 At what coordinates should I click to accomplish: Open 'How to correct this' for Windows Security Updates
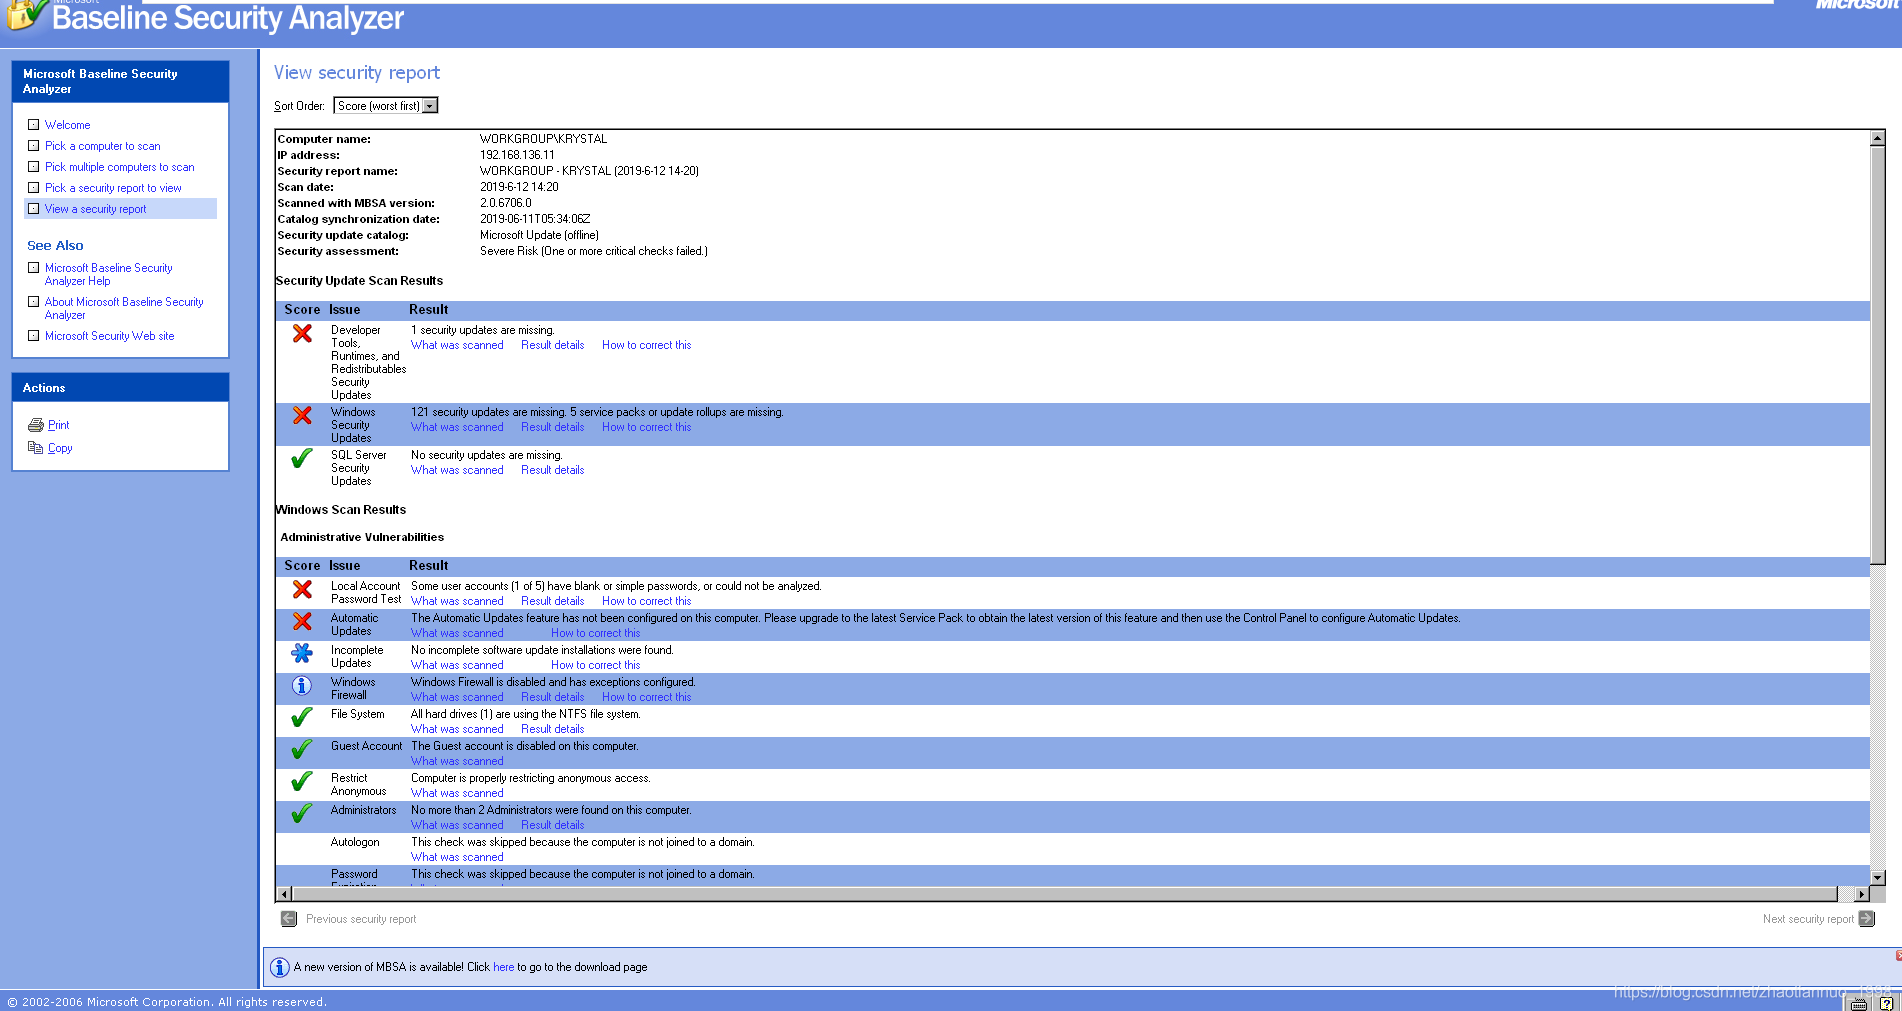pyautogui.click(x=646, y=427)
